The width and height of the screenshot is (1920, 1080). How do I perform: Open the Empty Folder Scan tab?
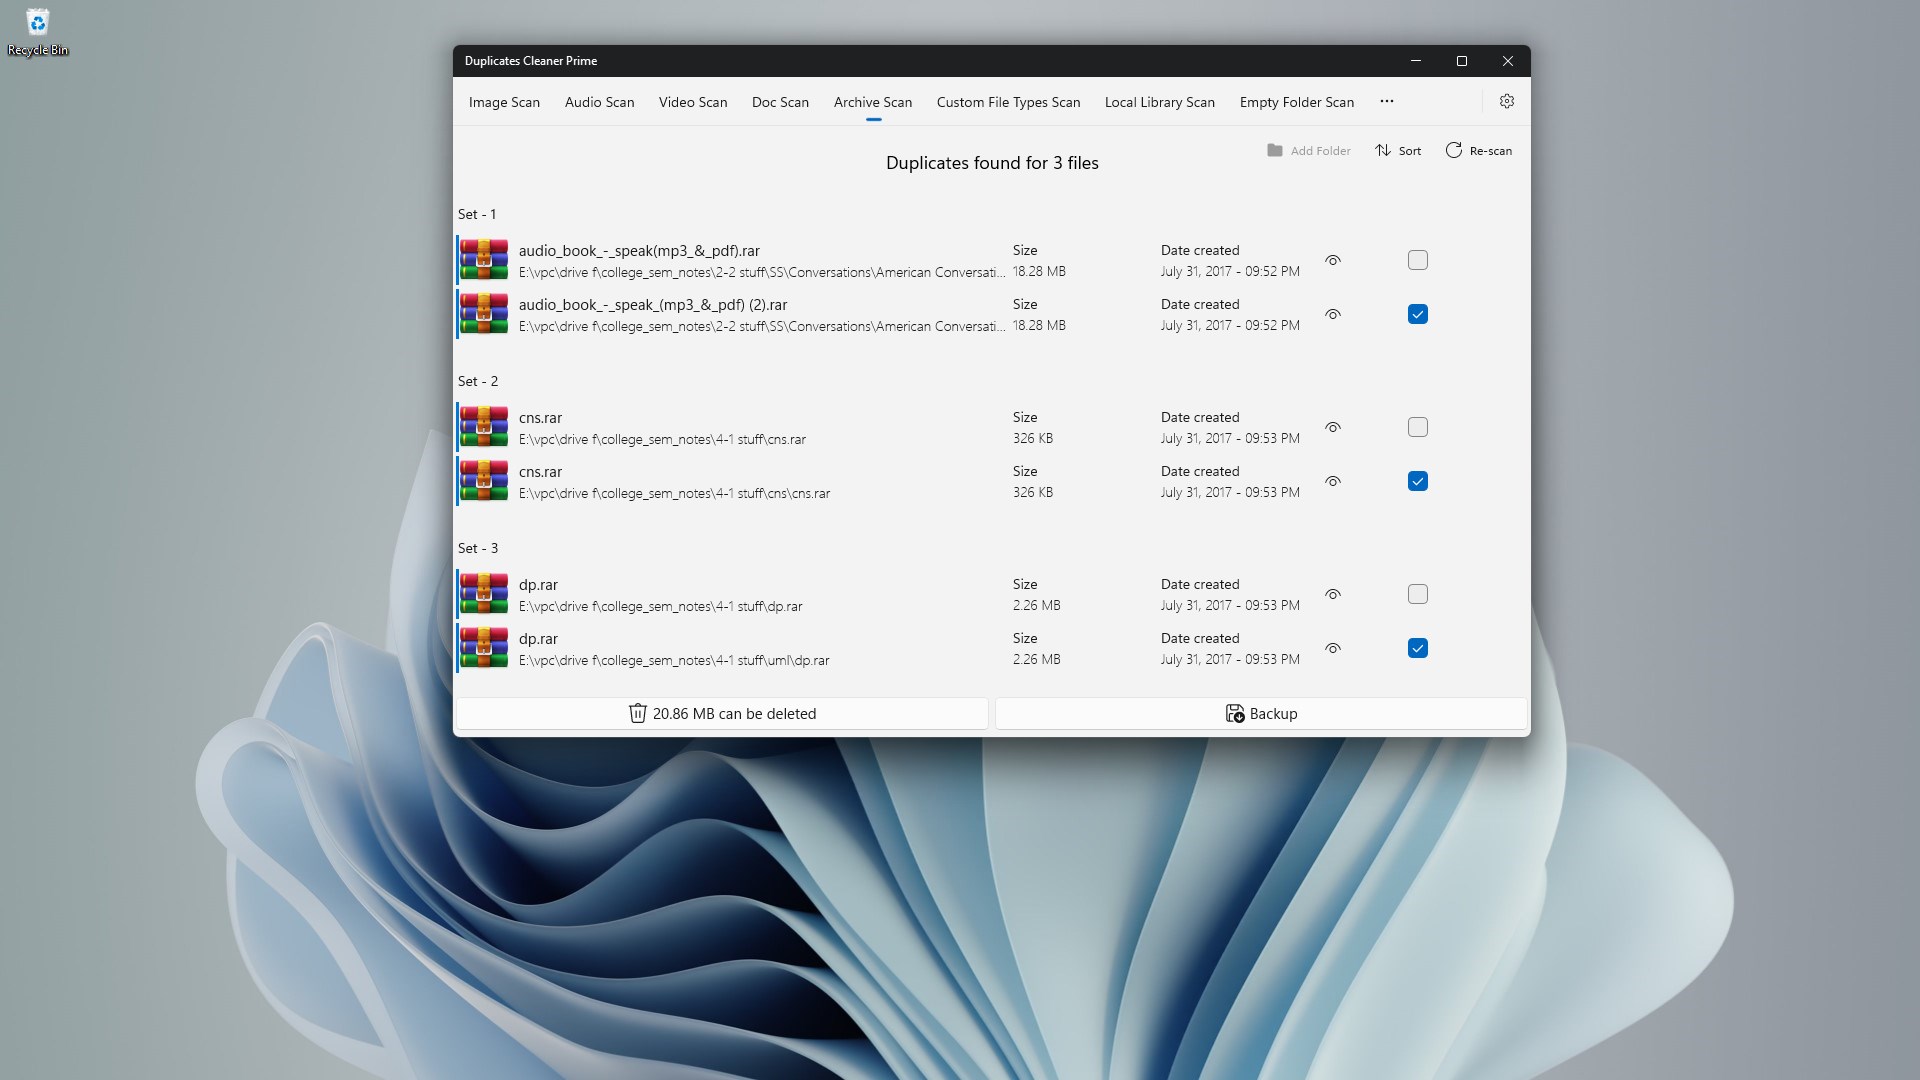click(1296, 101)
